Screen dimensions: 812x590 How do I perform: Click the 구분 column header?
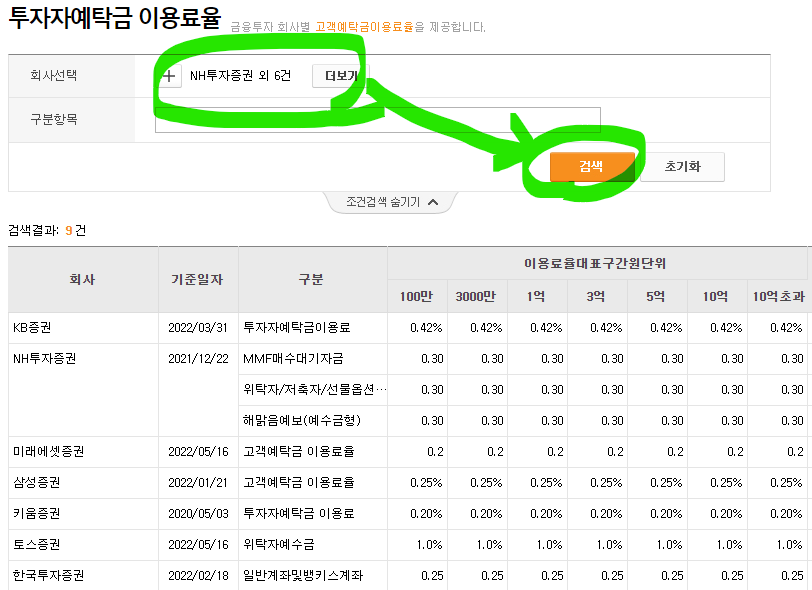coord(312,280)
